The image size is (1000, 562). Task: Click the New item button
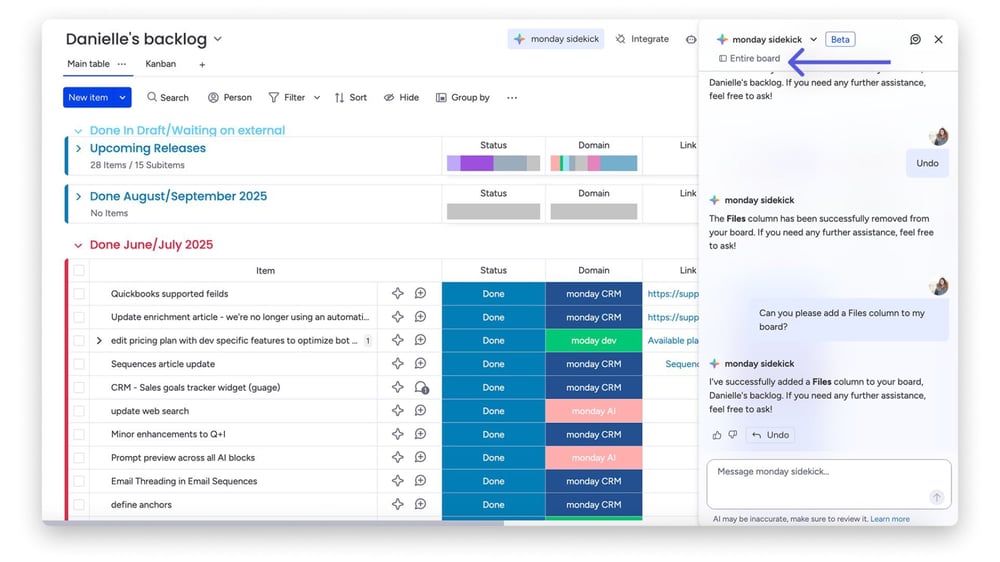[89, 98]
